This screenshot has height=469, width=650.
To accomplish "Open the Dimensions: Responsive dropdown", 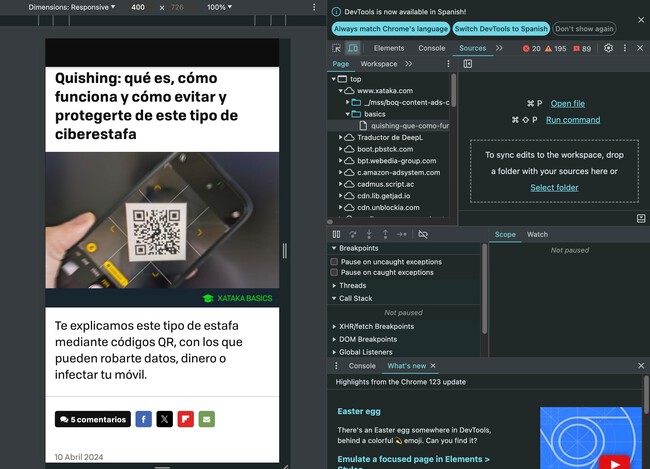I will [x=72, y=7].
